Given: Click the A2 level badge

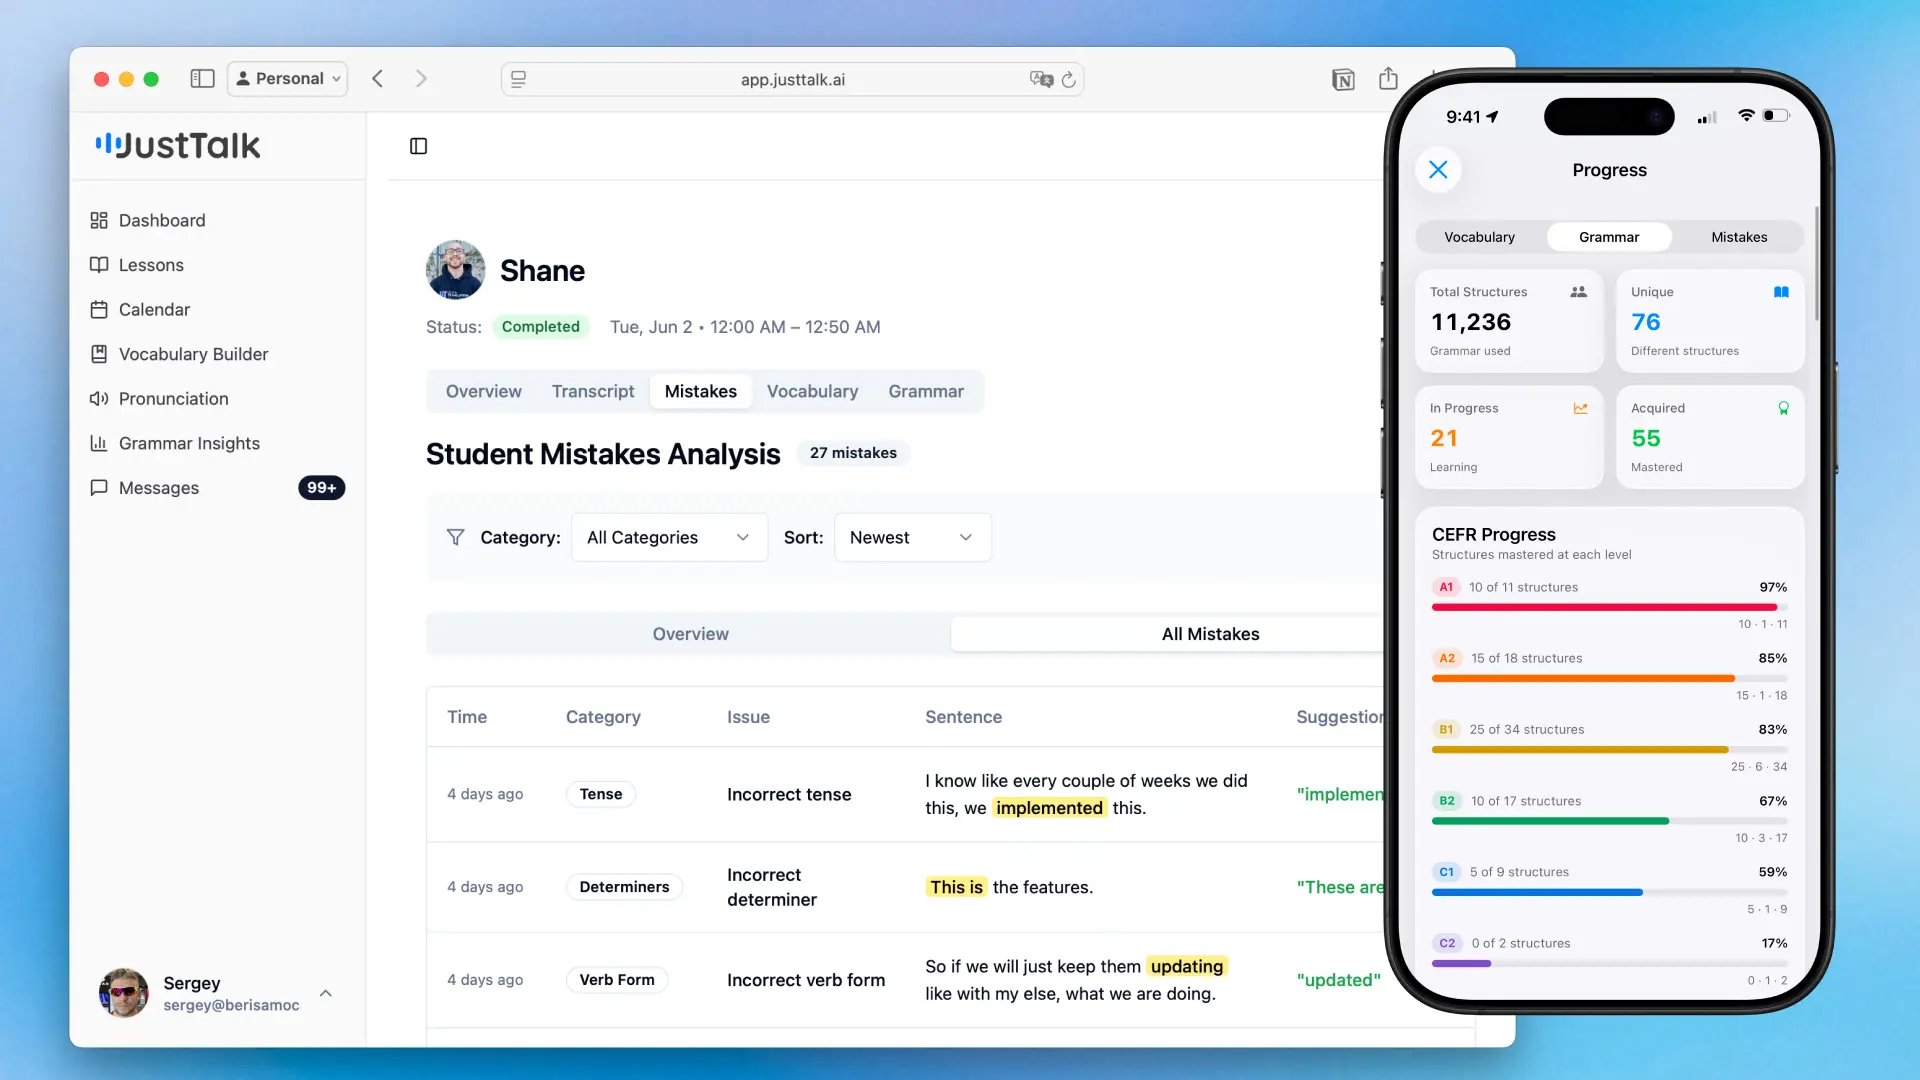Looking at the screenshot, I should tap(1447, 658).
